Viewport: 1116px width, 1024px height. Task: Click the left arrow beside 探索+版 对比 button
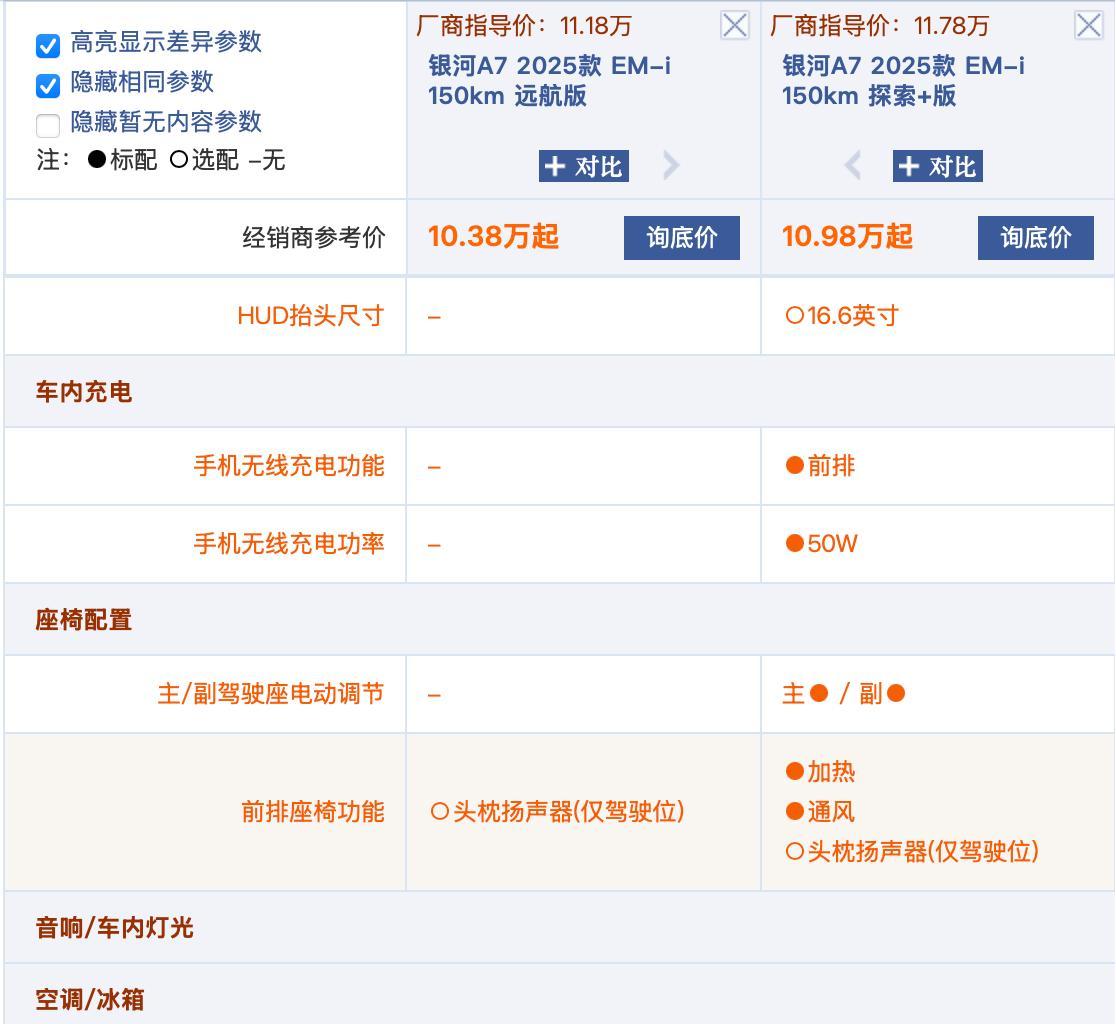pyautogui.click(x=853, y=166)
